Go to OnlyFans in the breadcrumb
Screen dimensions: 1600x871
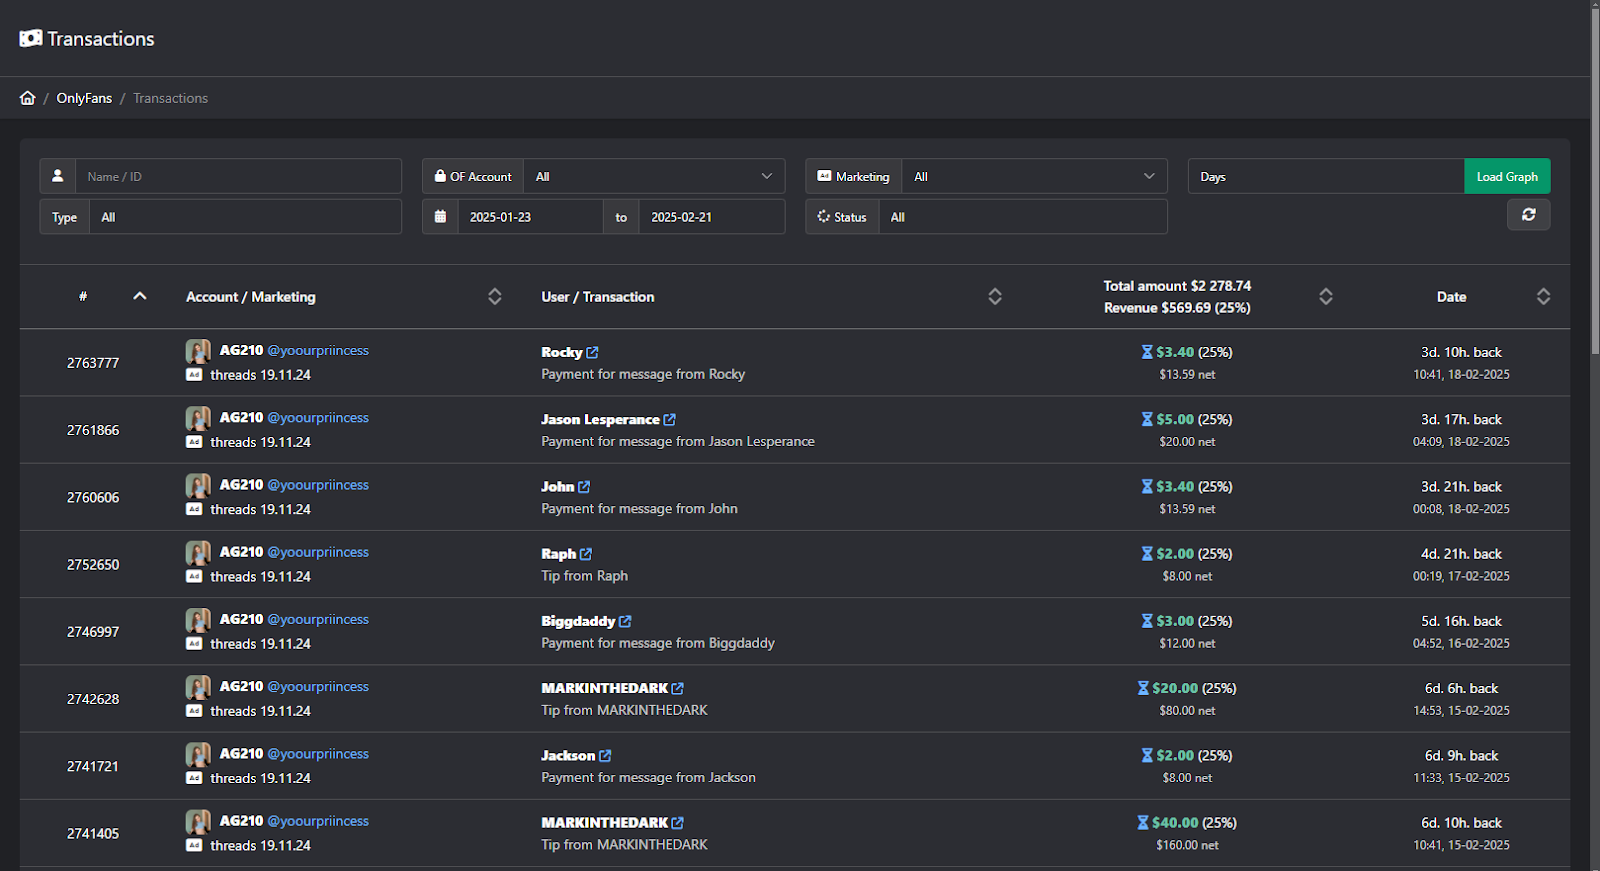point(84,98)
